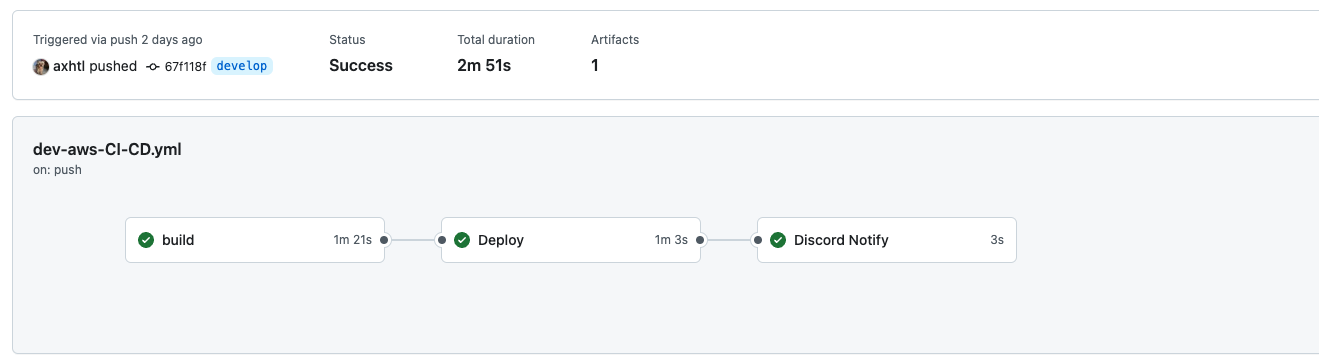The width and height of the screenshot is (1319, 361).
Task: Click the success check icon on Discord Notify
Action: click(x=778, y=240)
